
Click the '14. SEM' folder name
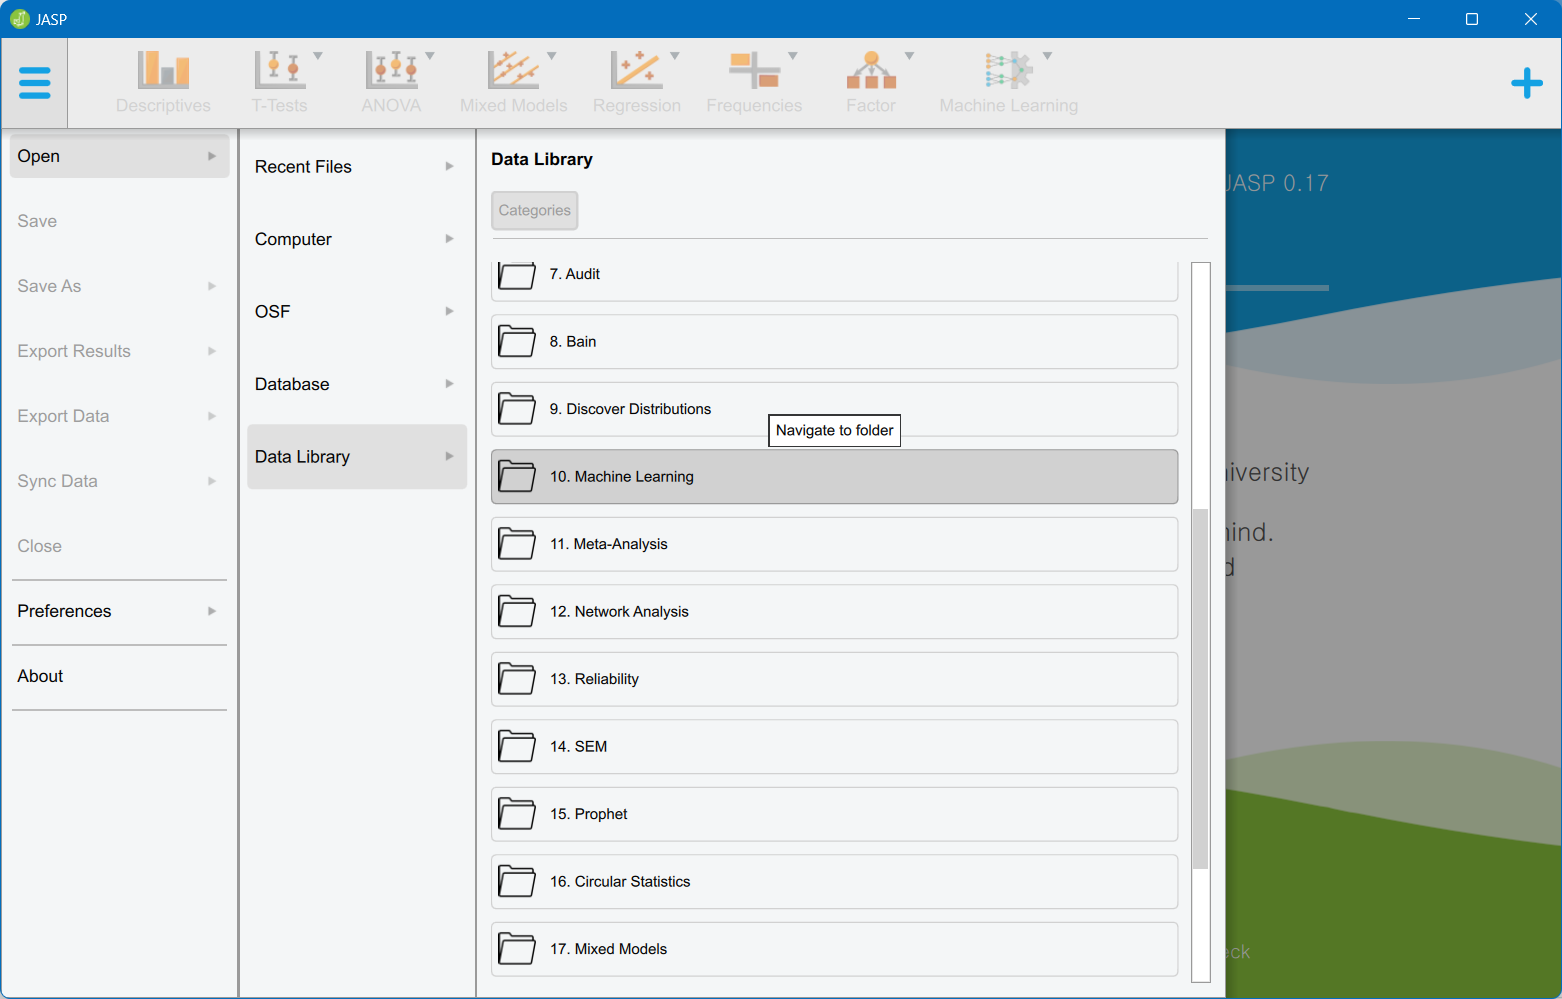pyautogui.click(x=578, y=747)
